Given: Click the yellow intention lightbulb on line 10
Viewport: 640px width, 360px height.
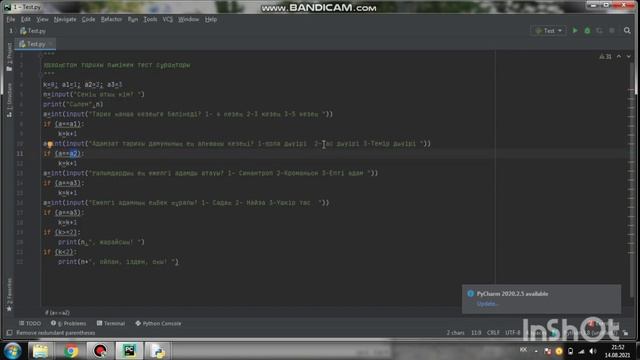Looking at the screenshot, I should pos(50,144).
